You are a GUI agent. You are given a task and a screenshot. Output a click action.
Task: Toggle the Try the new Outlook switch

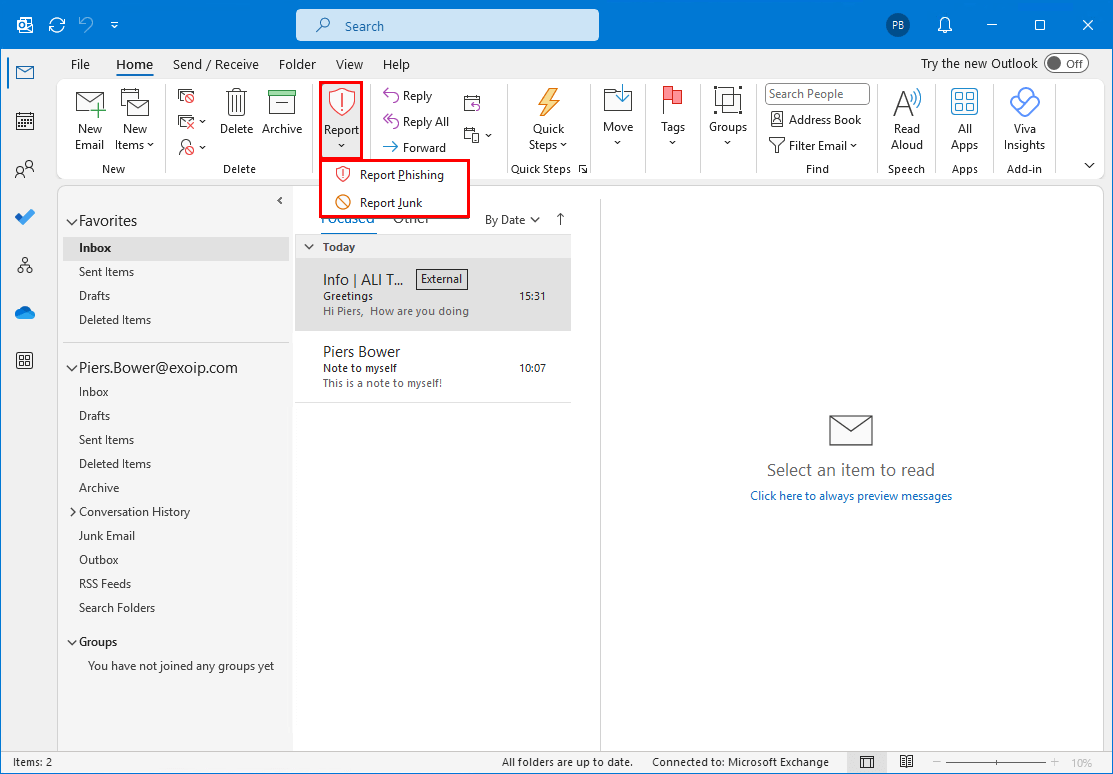point(1066,64)
